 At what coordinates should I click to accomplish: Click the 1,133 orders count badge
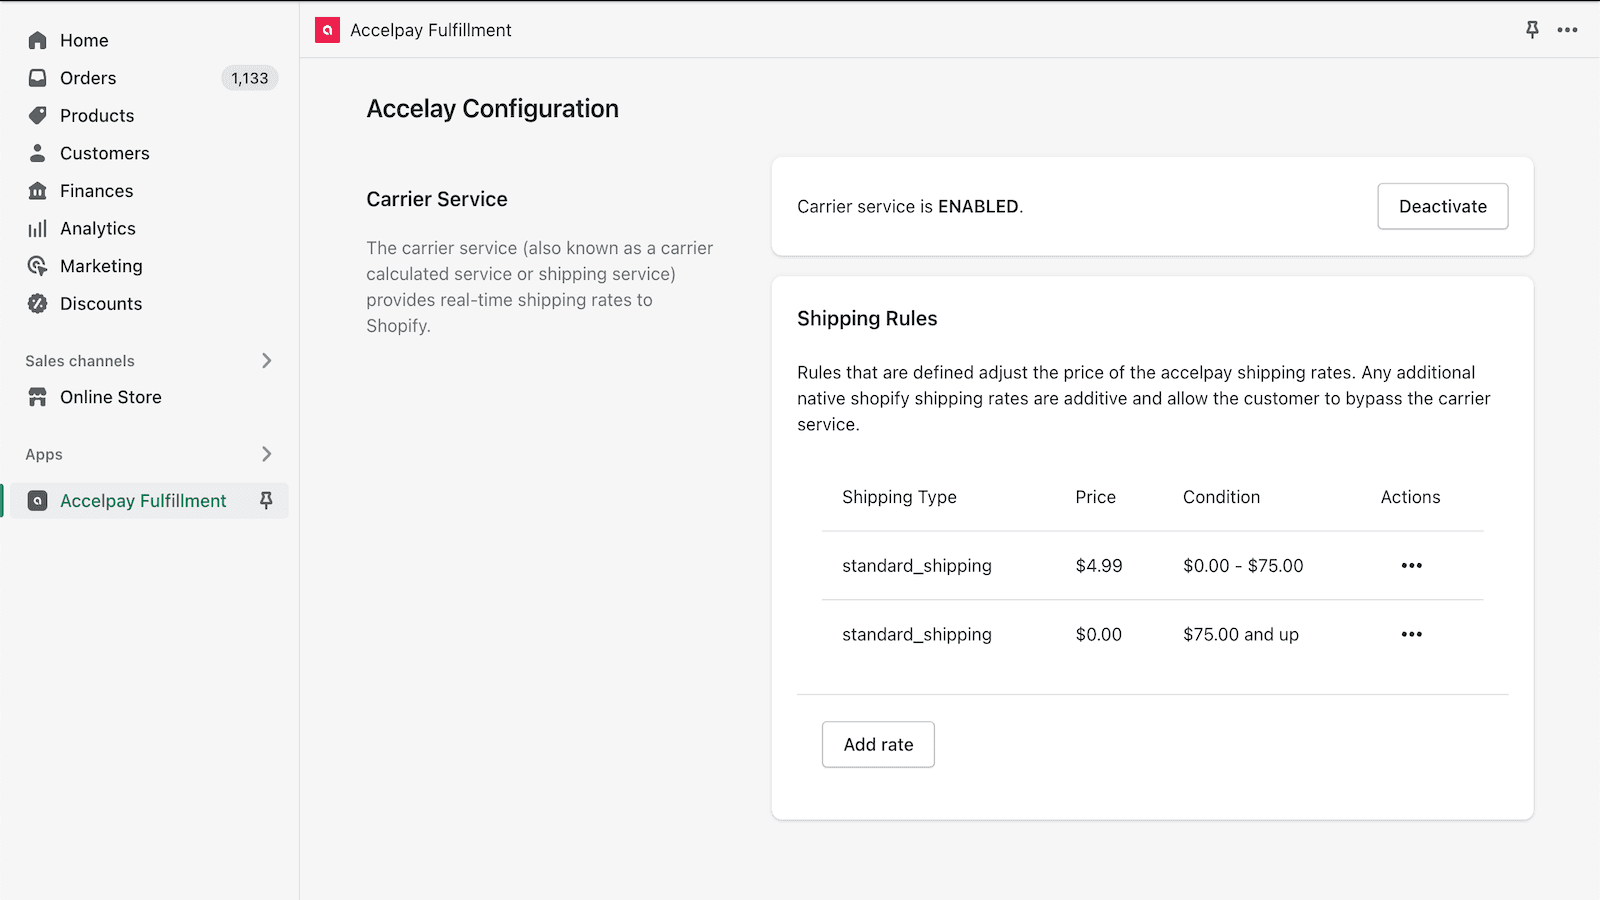pos(249,78)
